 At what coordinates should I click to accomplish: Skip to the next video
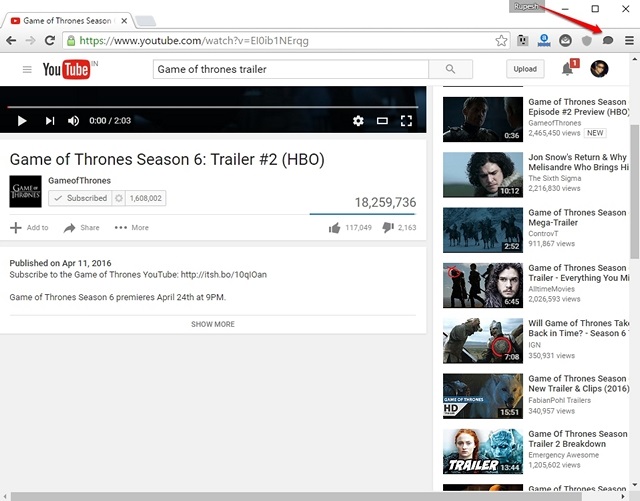pos(50,121)
